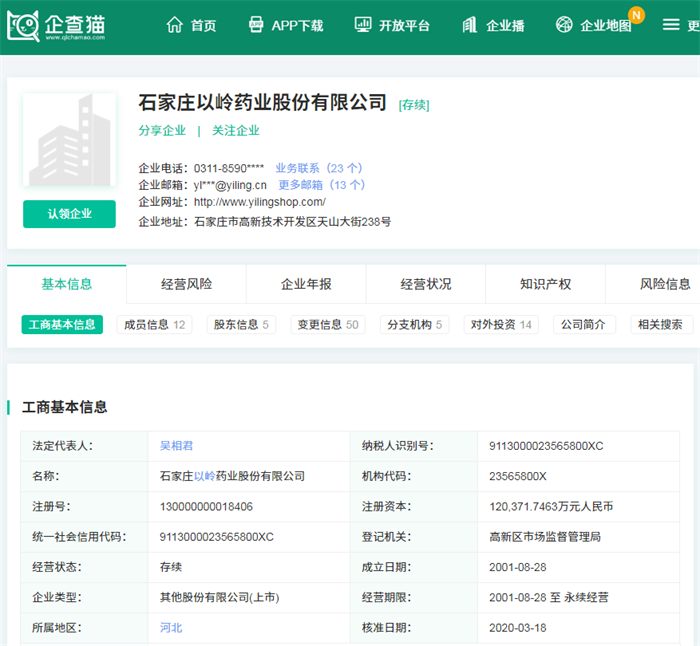Click the 企业电话 number 0311-8590****
This screenshot has width=700, height=646.
[x=229, y=168]
